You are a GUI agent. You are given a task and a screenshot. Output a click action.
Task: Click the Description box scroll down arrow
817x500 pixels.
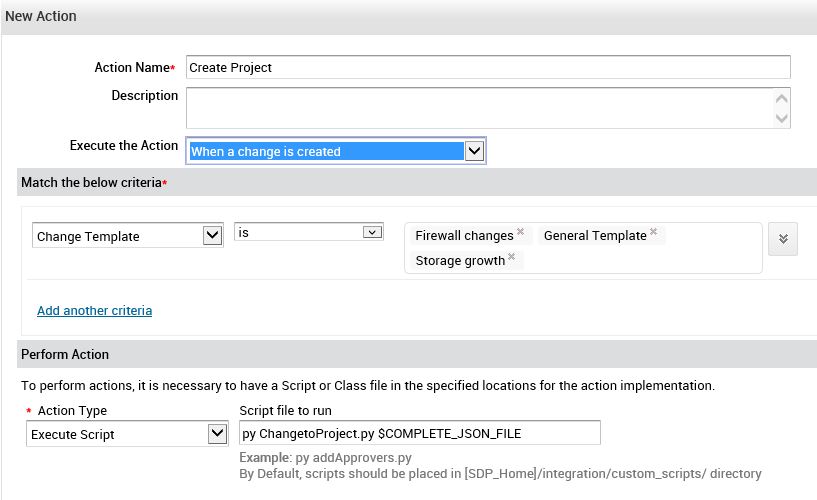coord(782,117)
